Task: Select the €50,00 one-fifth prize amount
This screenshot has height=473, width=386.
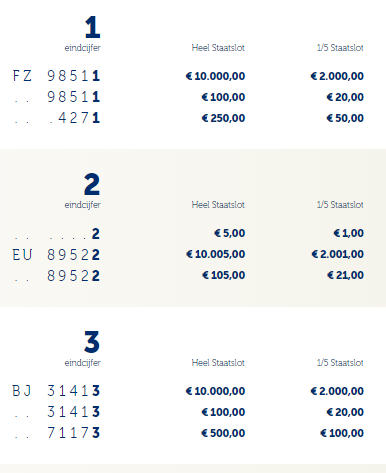Action: pyautogui.click(x=345, y=118)
